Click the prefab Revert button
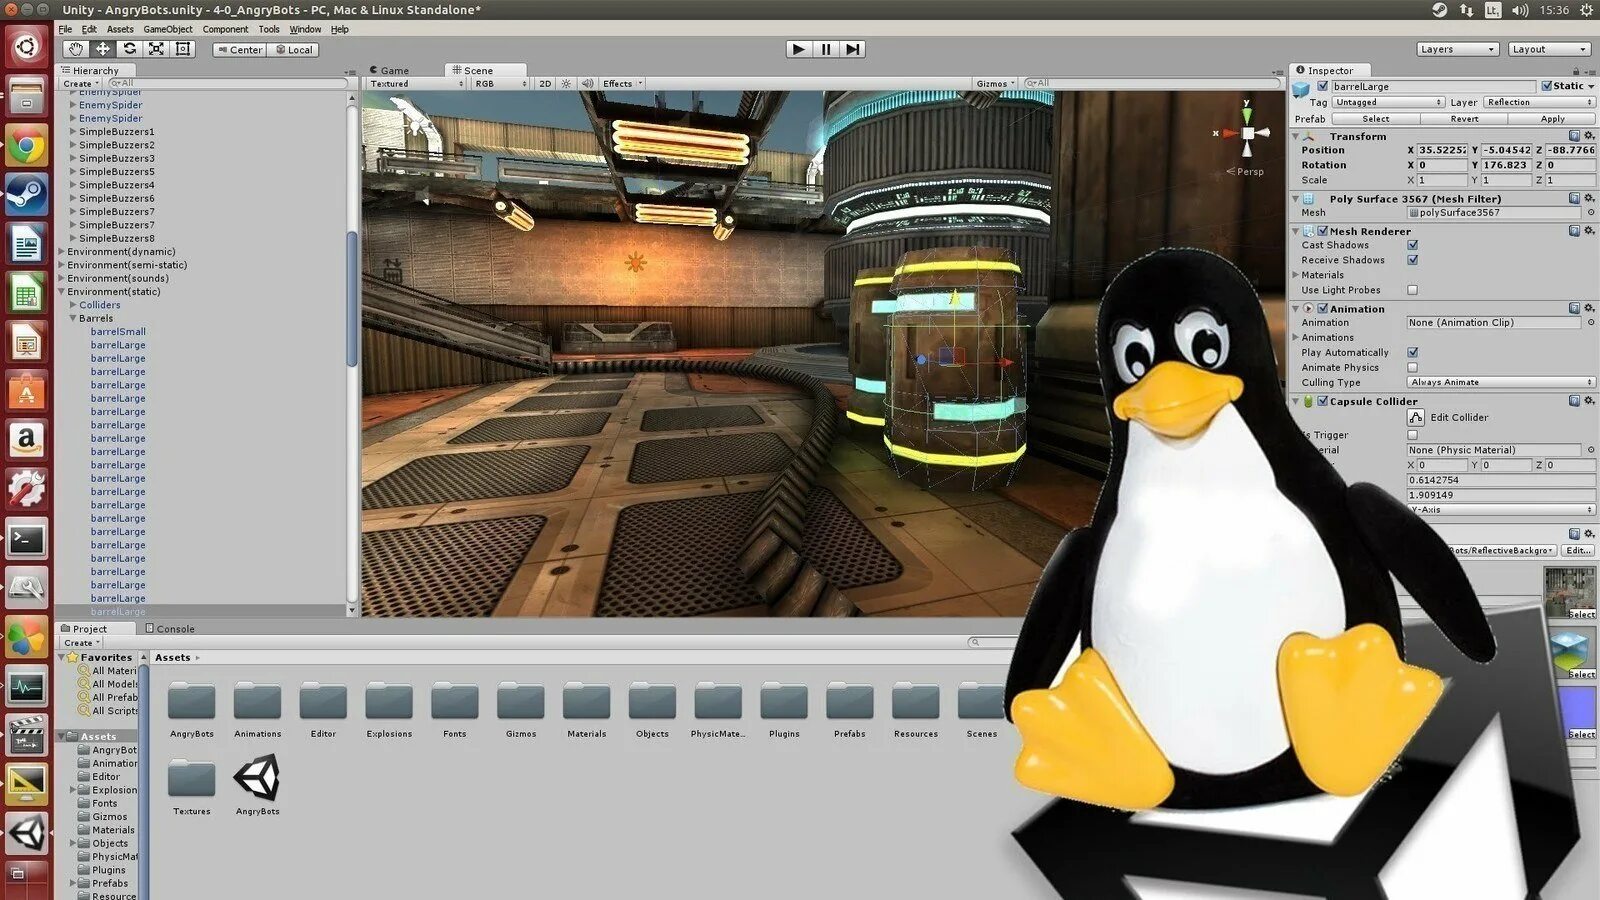The height and width of the screenshot is (900, 1600). click(1464, 119)
